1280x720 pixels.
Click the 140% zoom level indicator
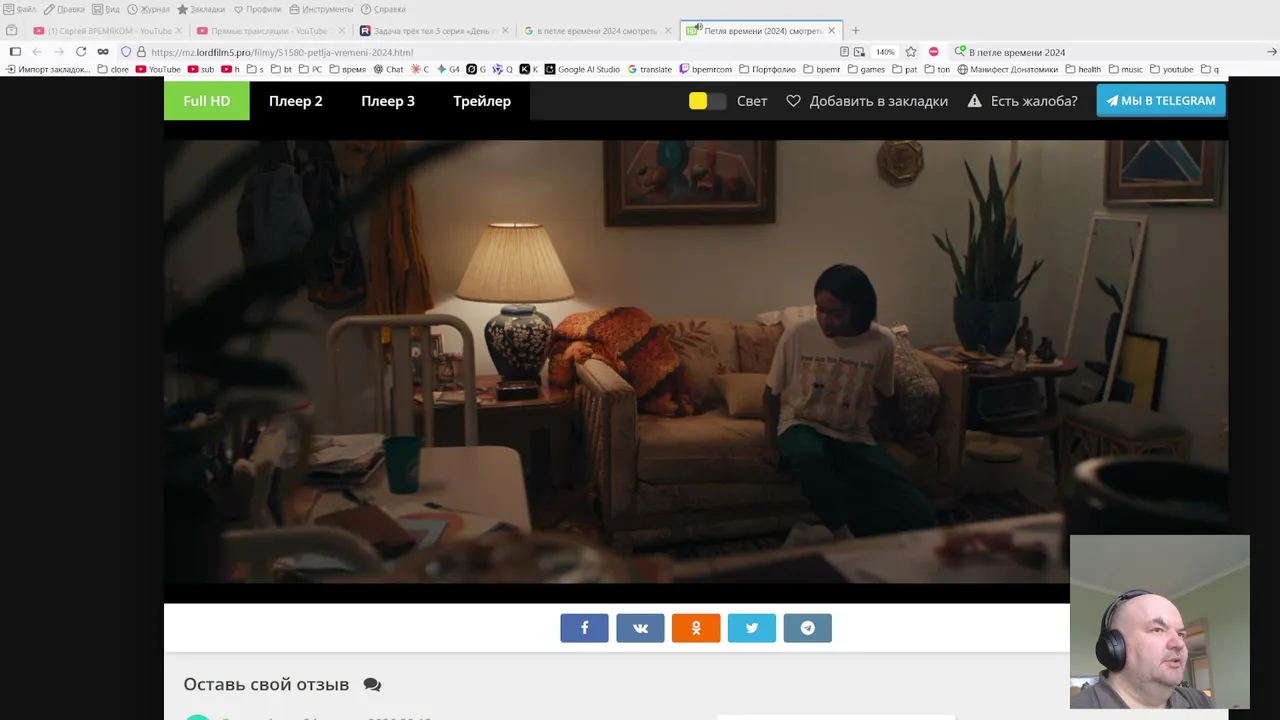885,52
